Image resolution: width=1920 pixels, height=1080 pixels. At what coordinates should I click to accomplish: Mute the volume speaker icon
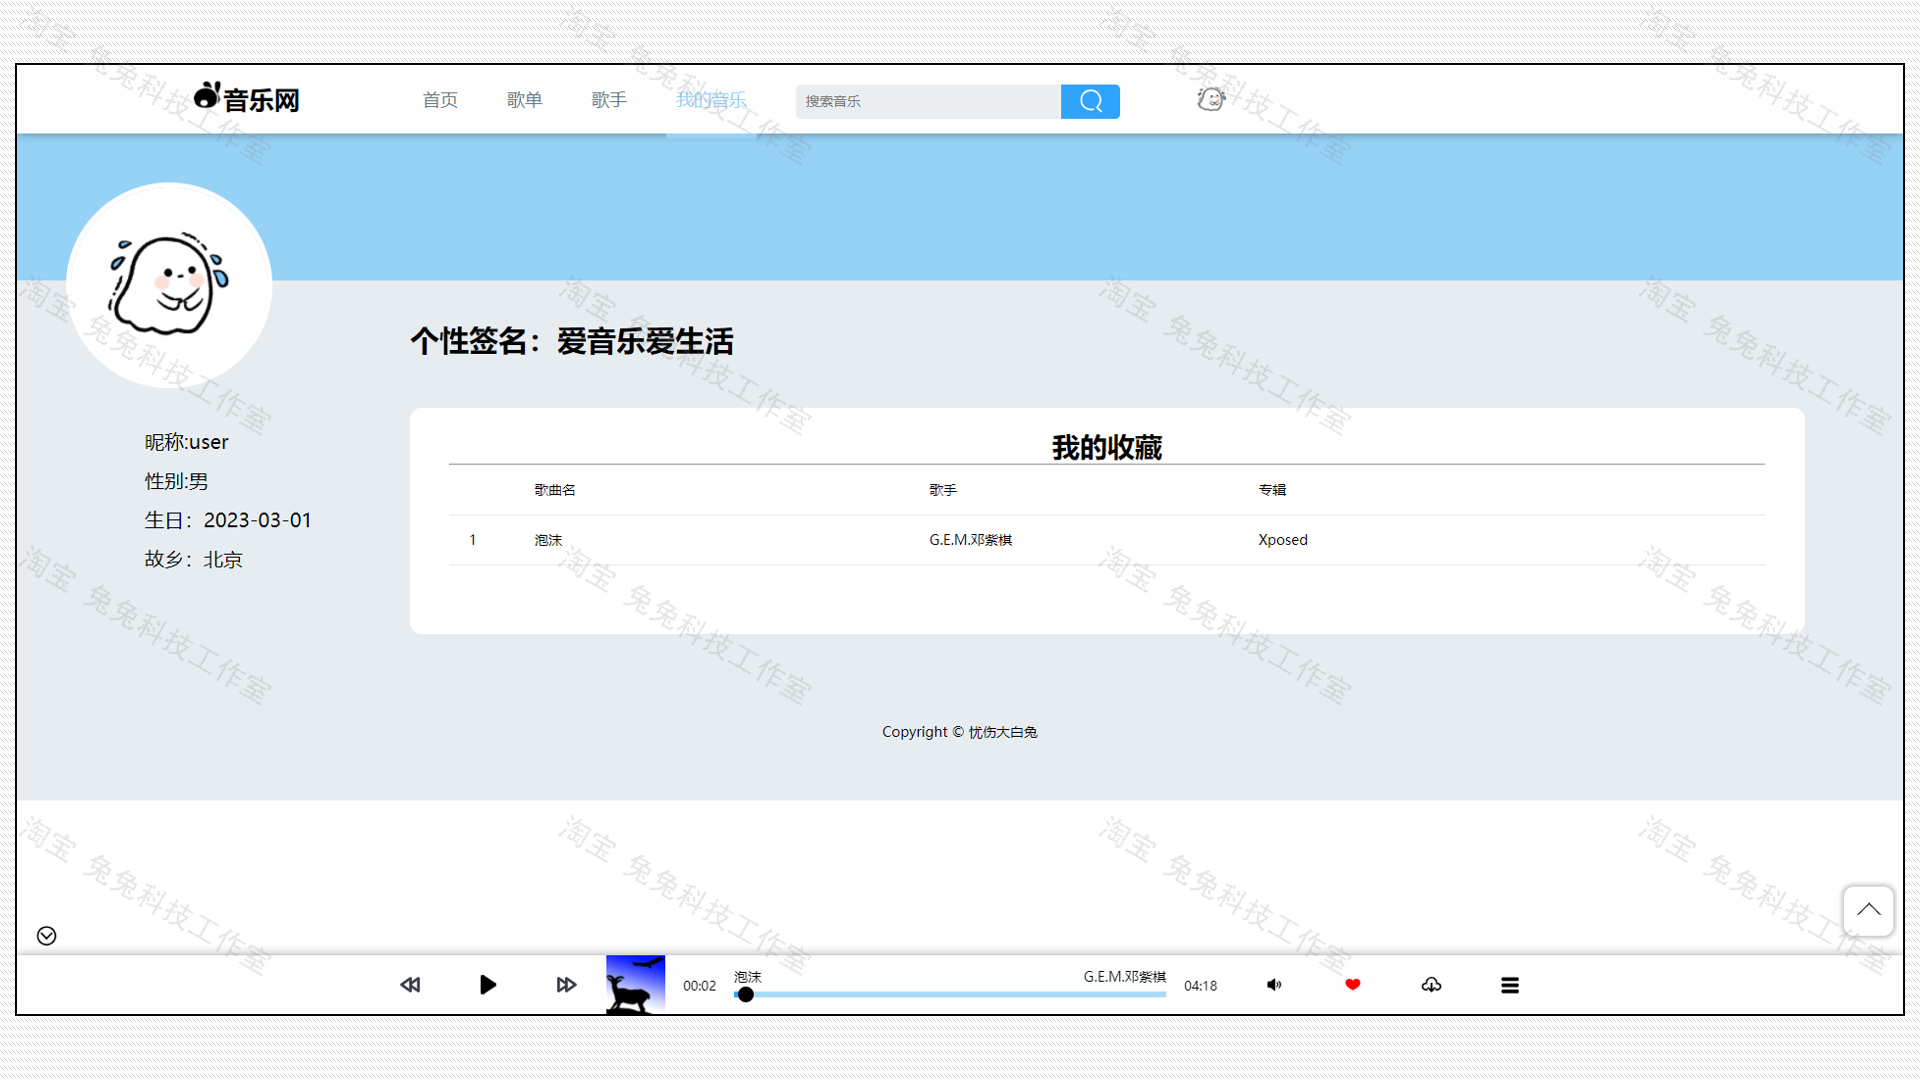1274,984
